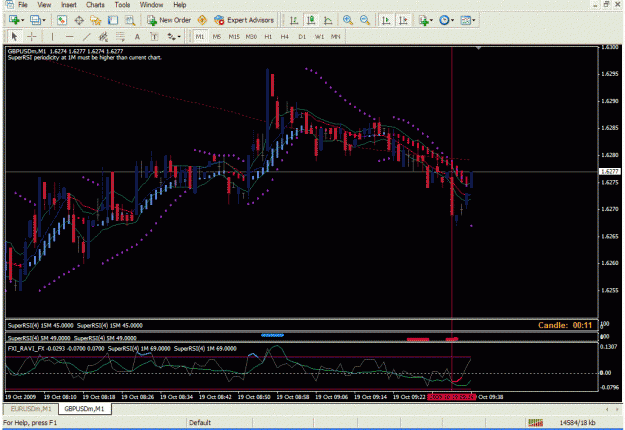Open the File menu
The image size is (625, 430).
pos(23,5)
